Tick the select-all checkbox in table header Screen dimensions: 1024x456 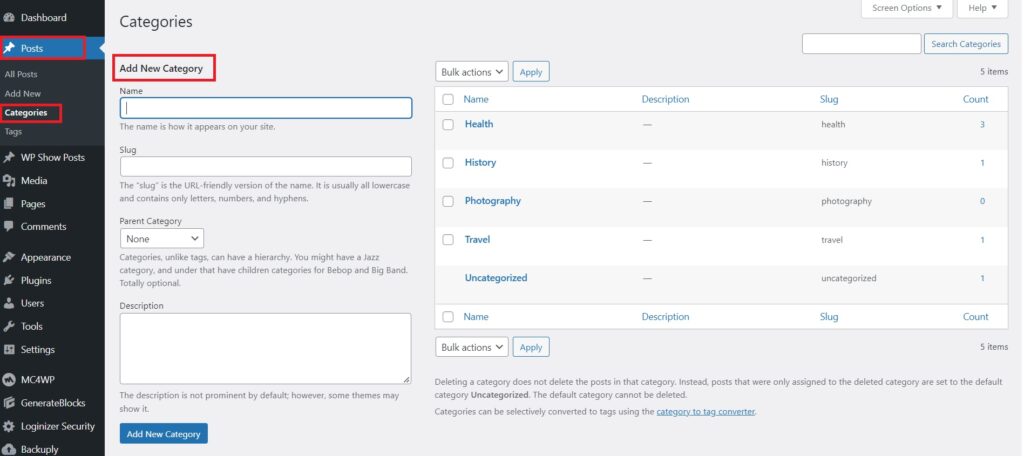tap(448, 99)
